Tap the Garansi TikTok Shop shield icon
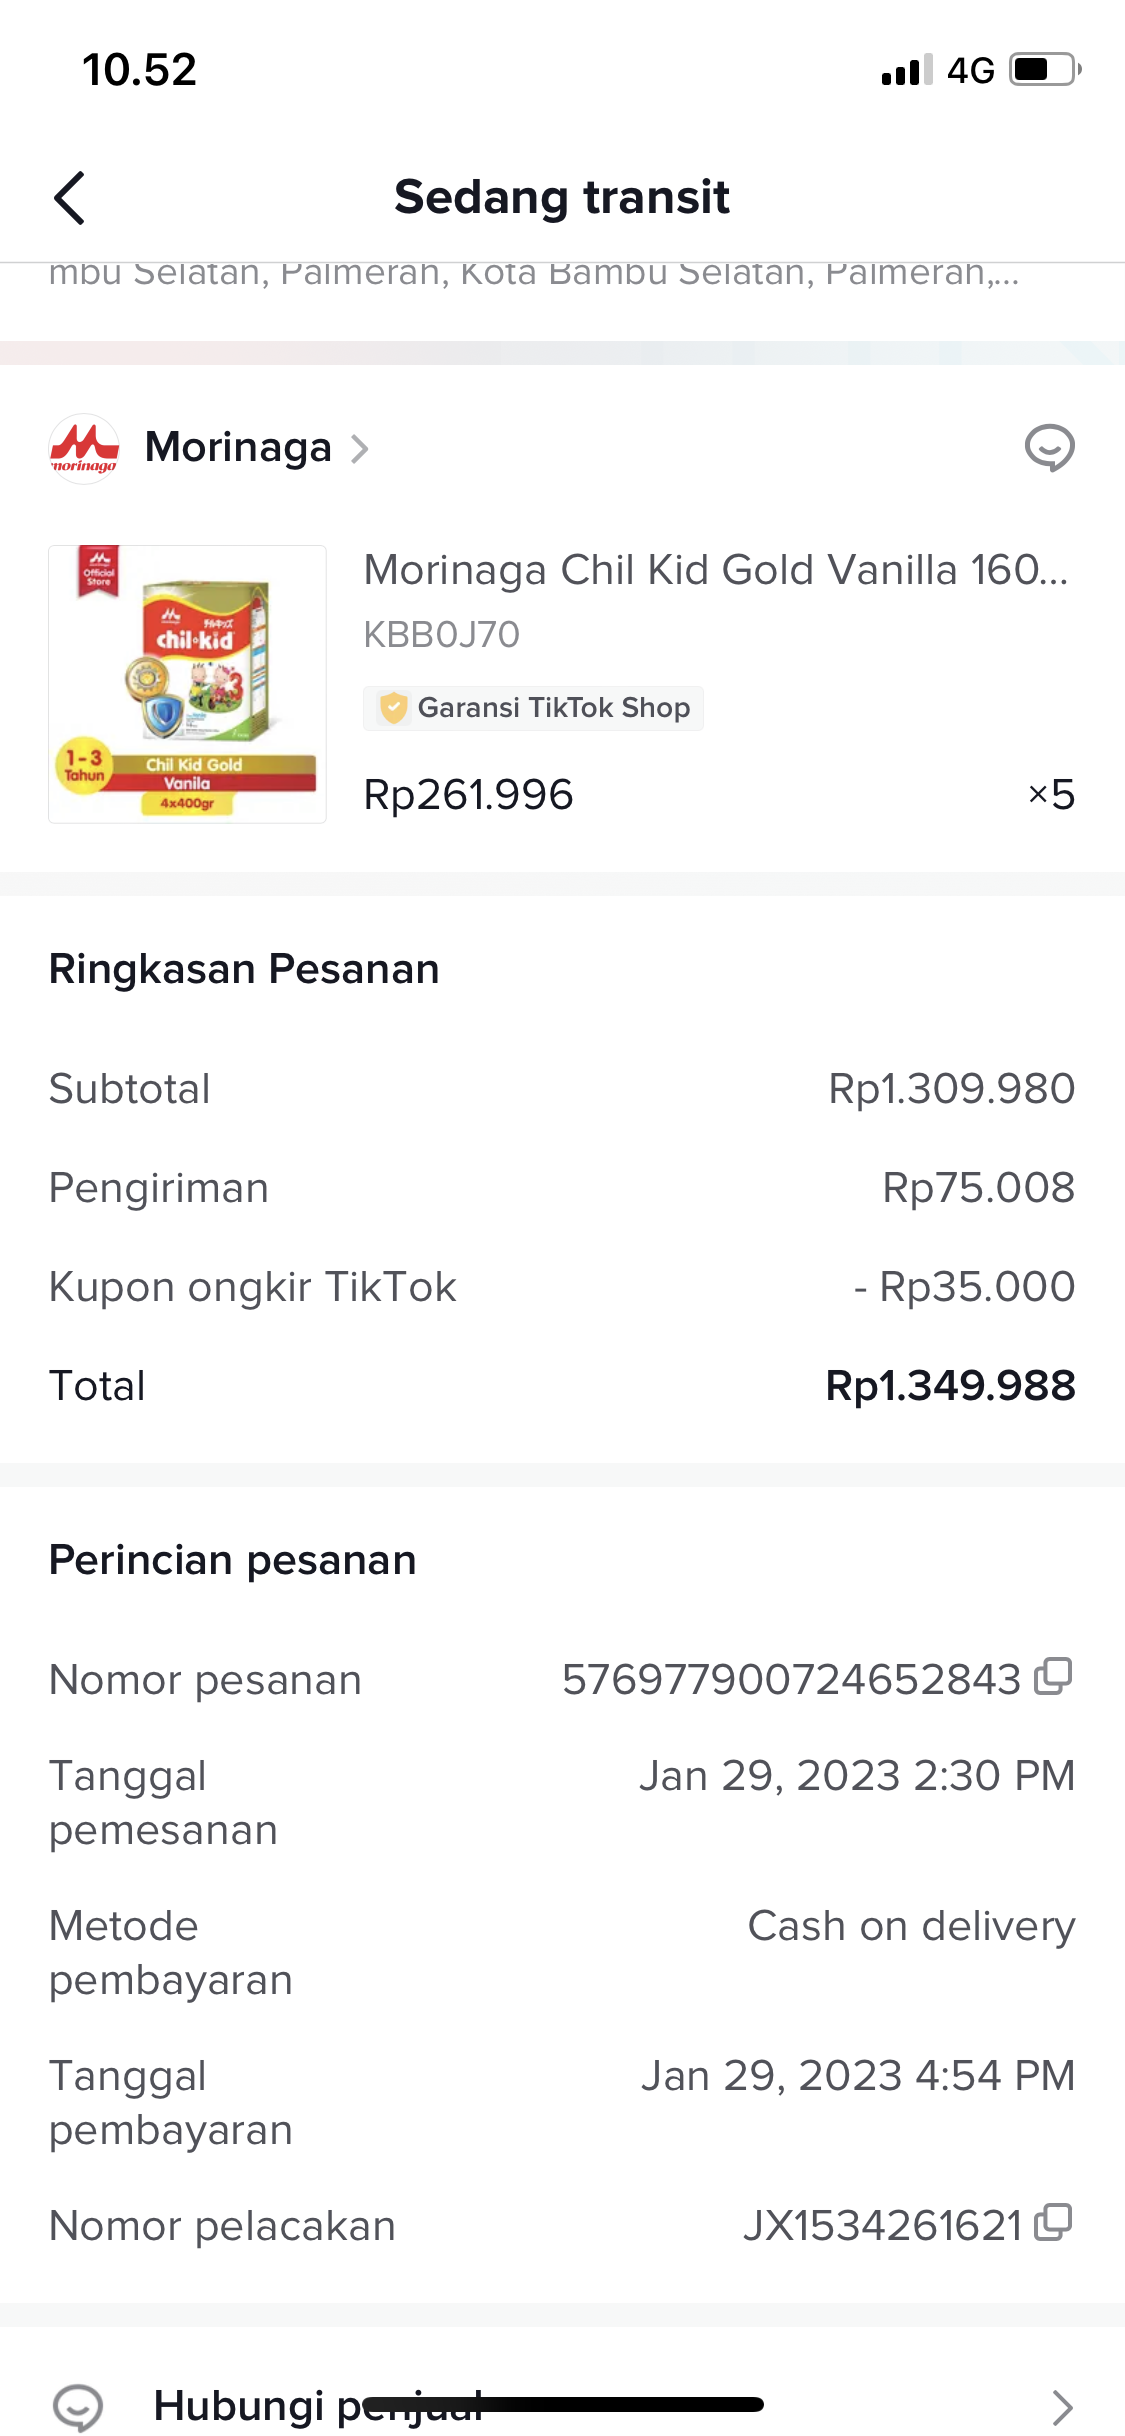The width and height of the screenshot is (1125, 2436). point(394,708)
